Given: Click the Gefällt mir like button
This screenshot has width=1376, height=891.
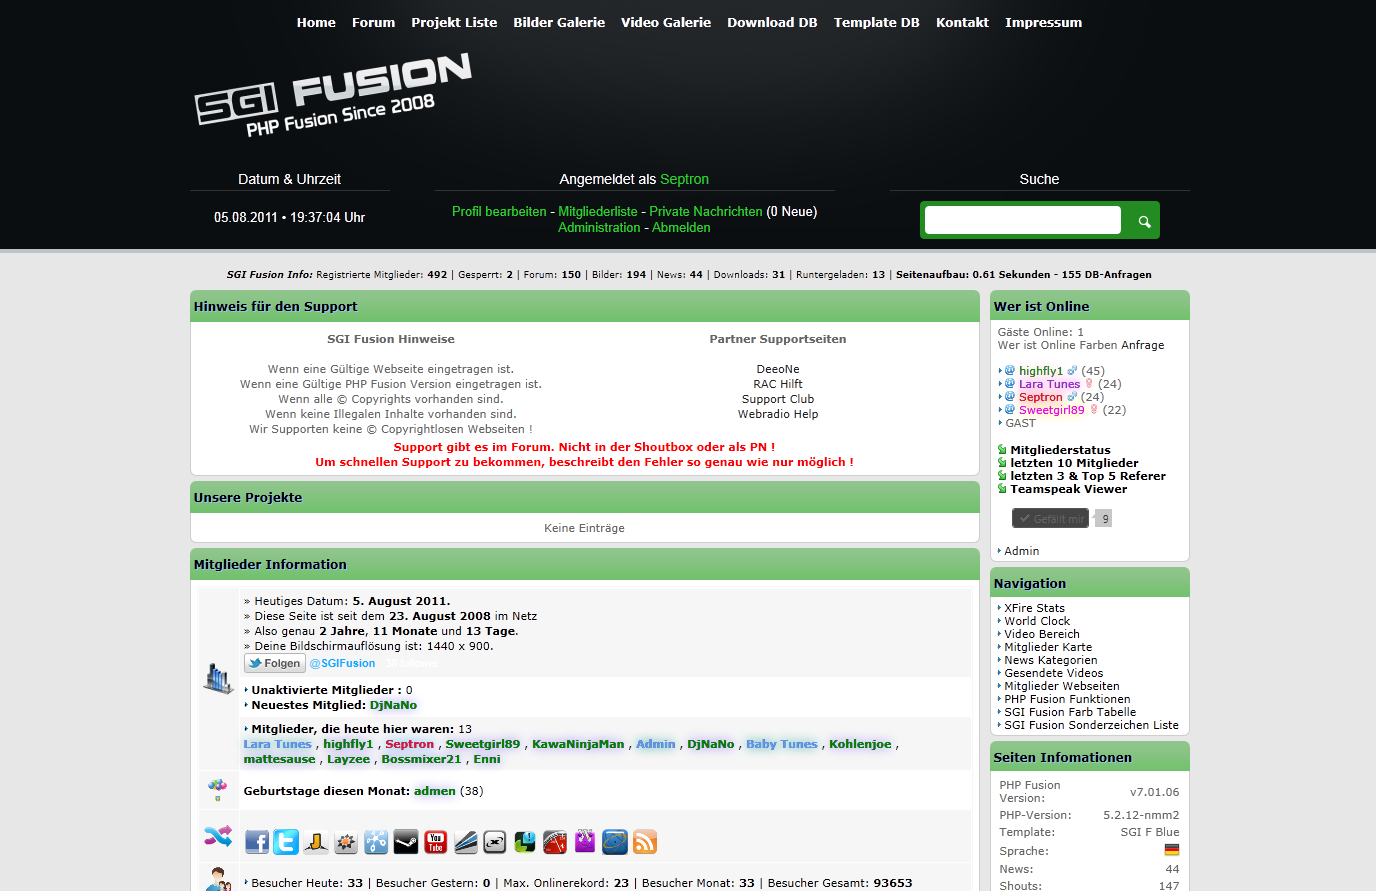Looking at the screenshot, I should click(x=1050, y=518).
